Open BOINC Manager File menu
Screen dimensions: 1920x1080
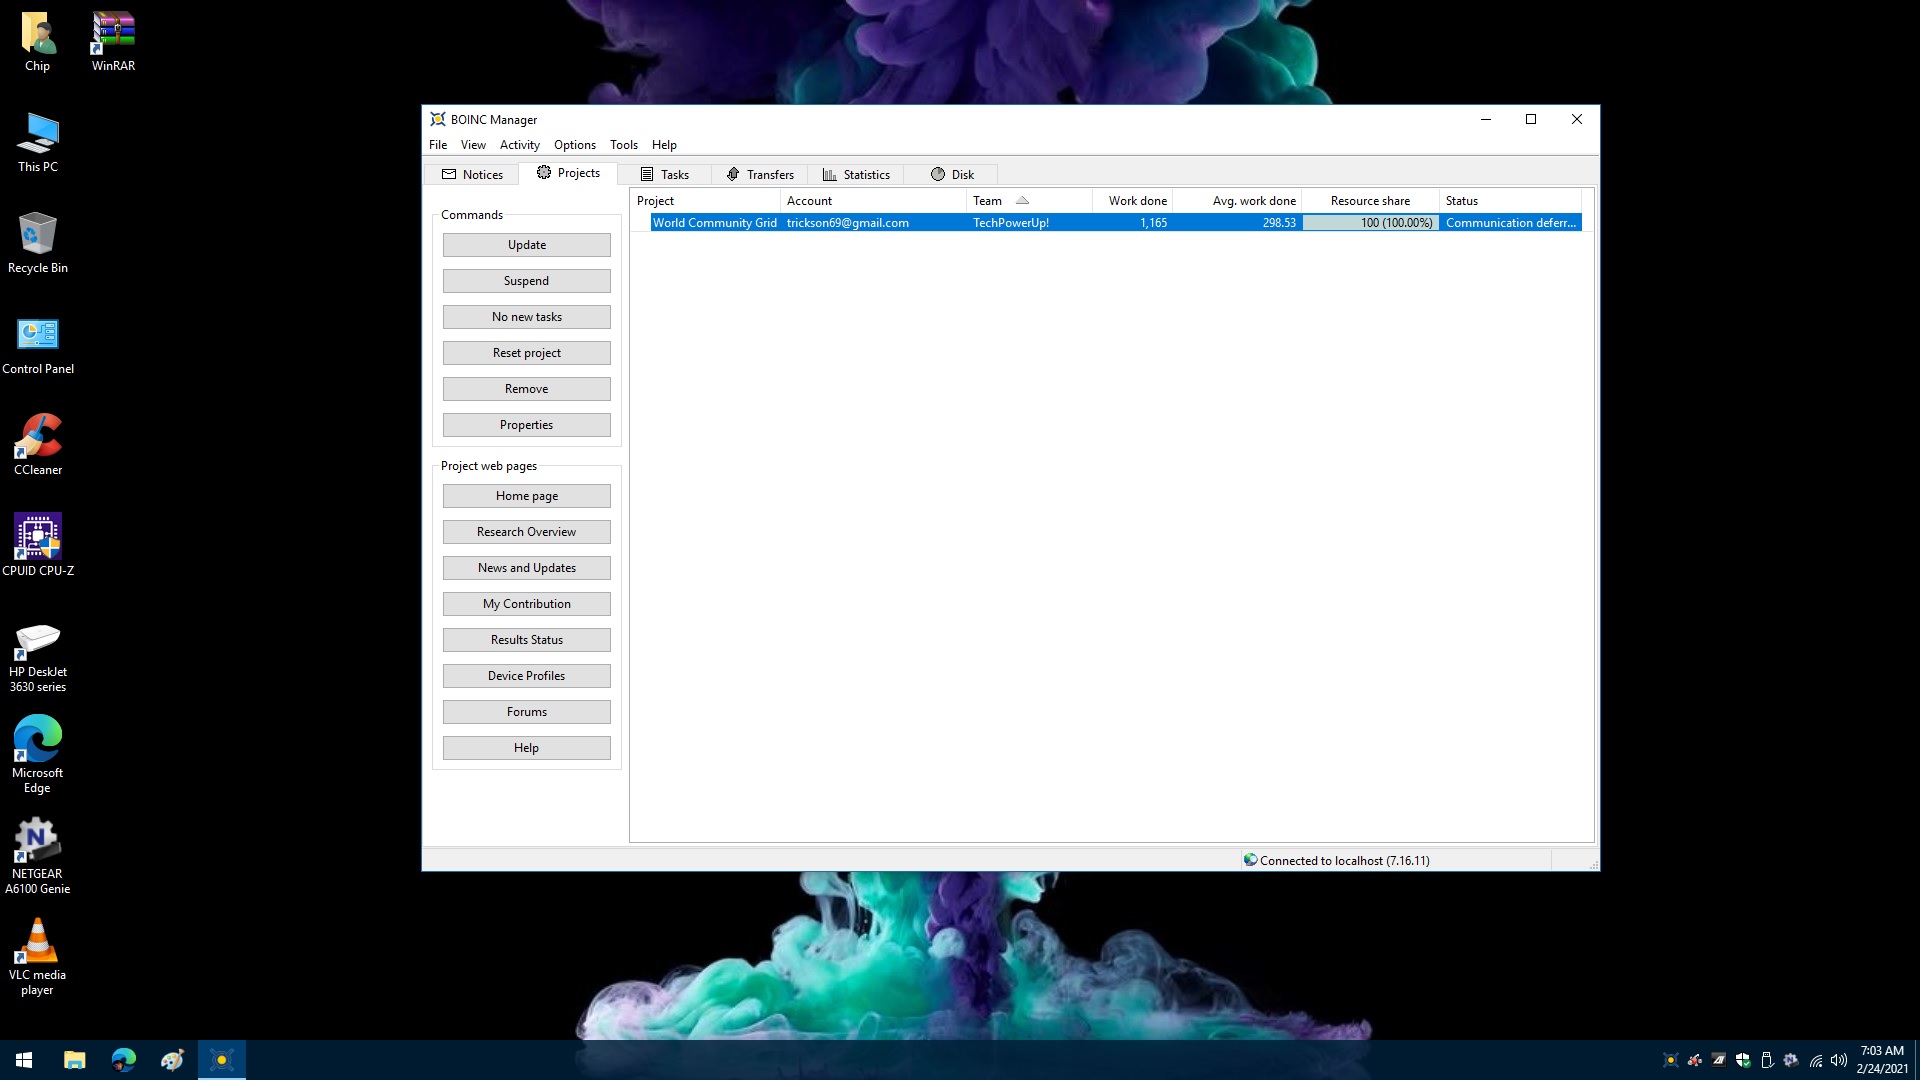438,144
